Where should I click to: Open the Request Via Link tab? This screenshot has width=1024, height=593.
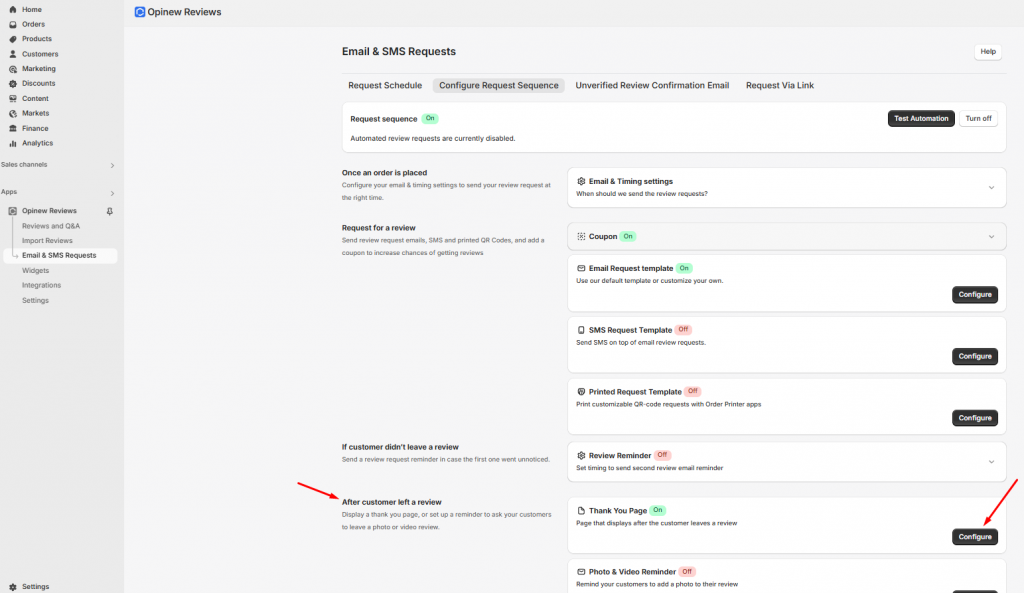coord(780,86)
